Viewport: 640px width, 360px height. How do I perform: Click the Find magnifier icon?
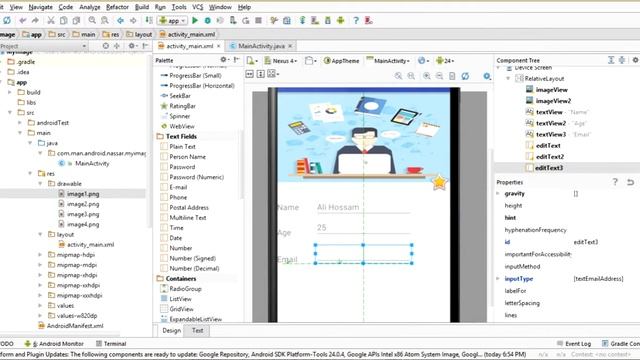92,20
